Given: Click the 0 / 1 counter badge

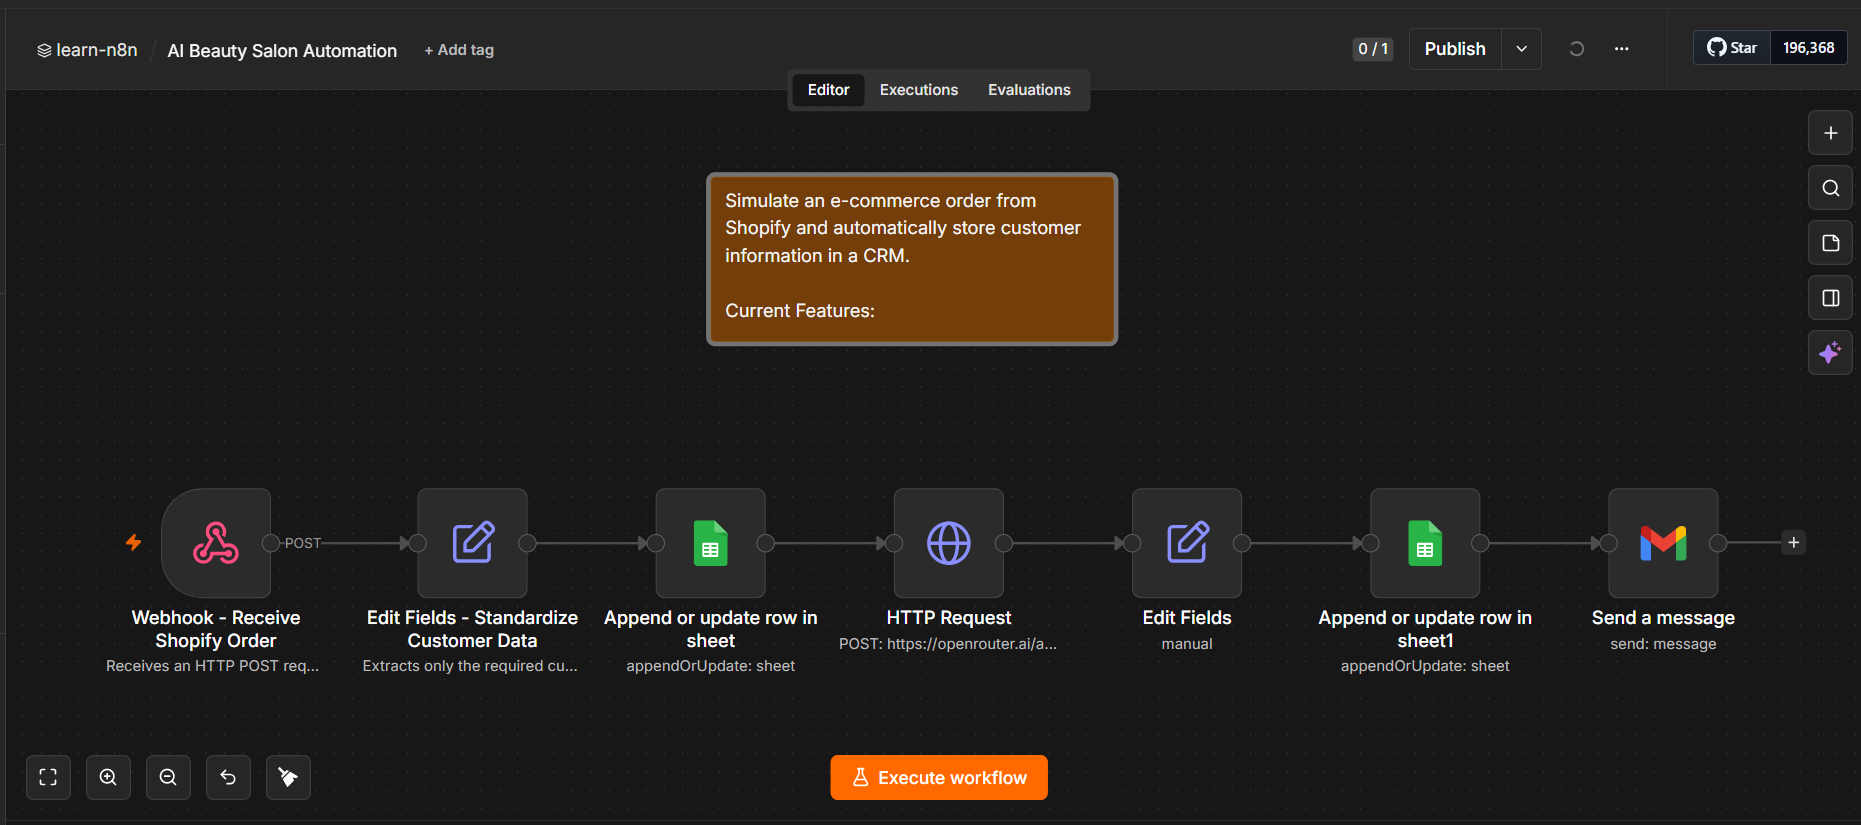Looking at the screenshot, I should click(1372, 49).
